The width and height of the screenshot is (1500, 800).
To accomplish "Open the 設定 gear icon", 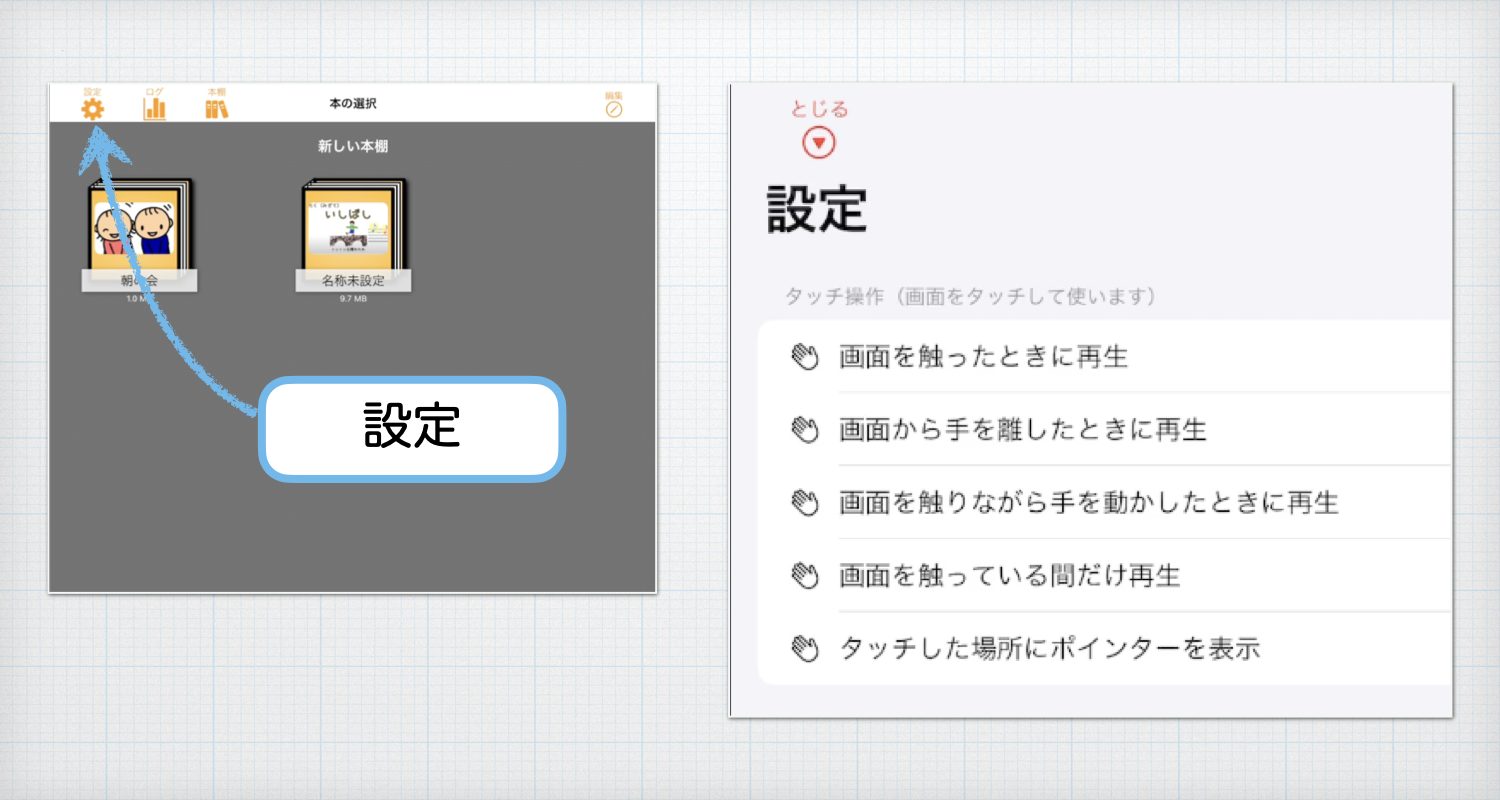I will pyautogui.click(x=93, y=107).
